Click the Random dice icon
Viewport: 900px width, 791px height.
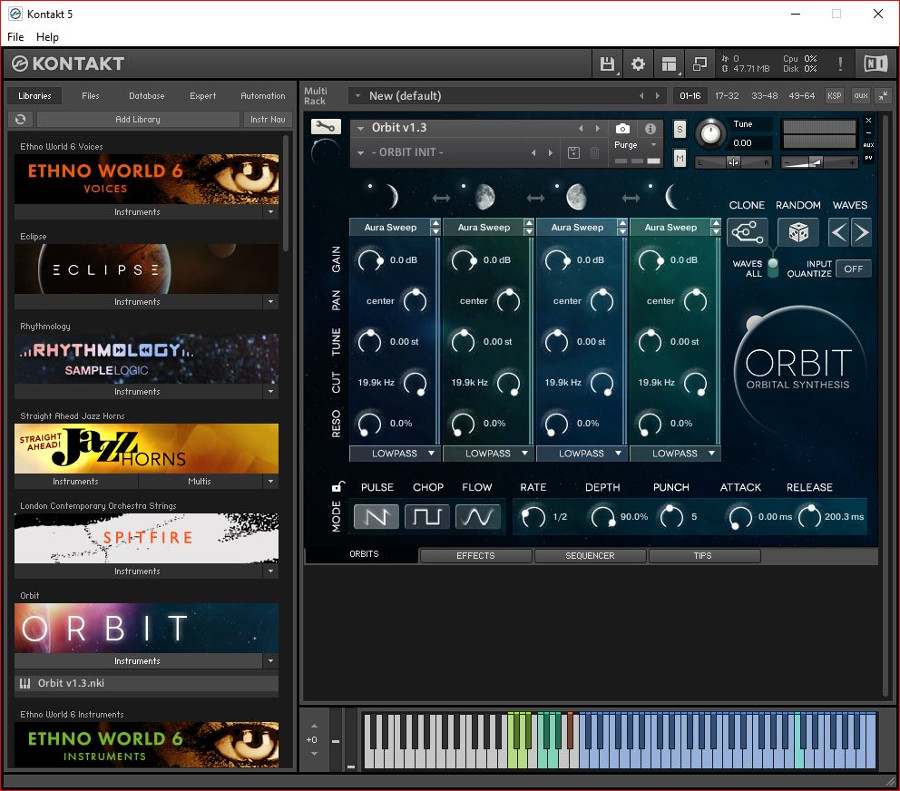(x=798, y=232)
